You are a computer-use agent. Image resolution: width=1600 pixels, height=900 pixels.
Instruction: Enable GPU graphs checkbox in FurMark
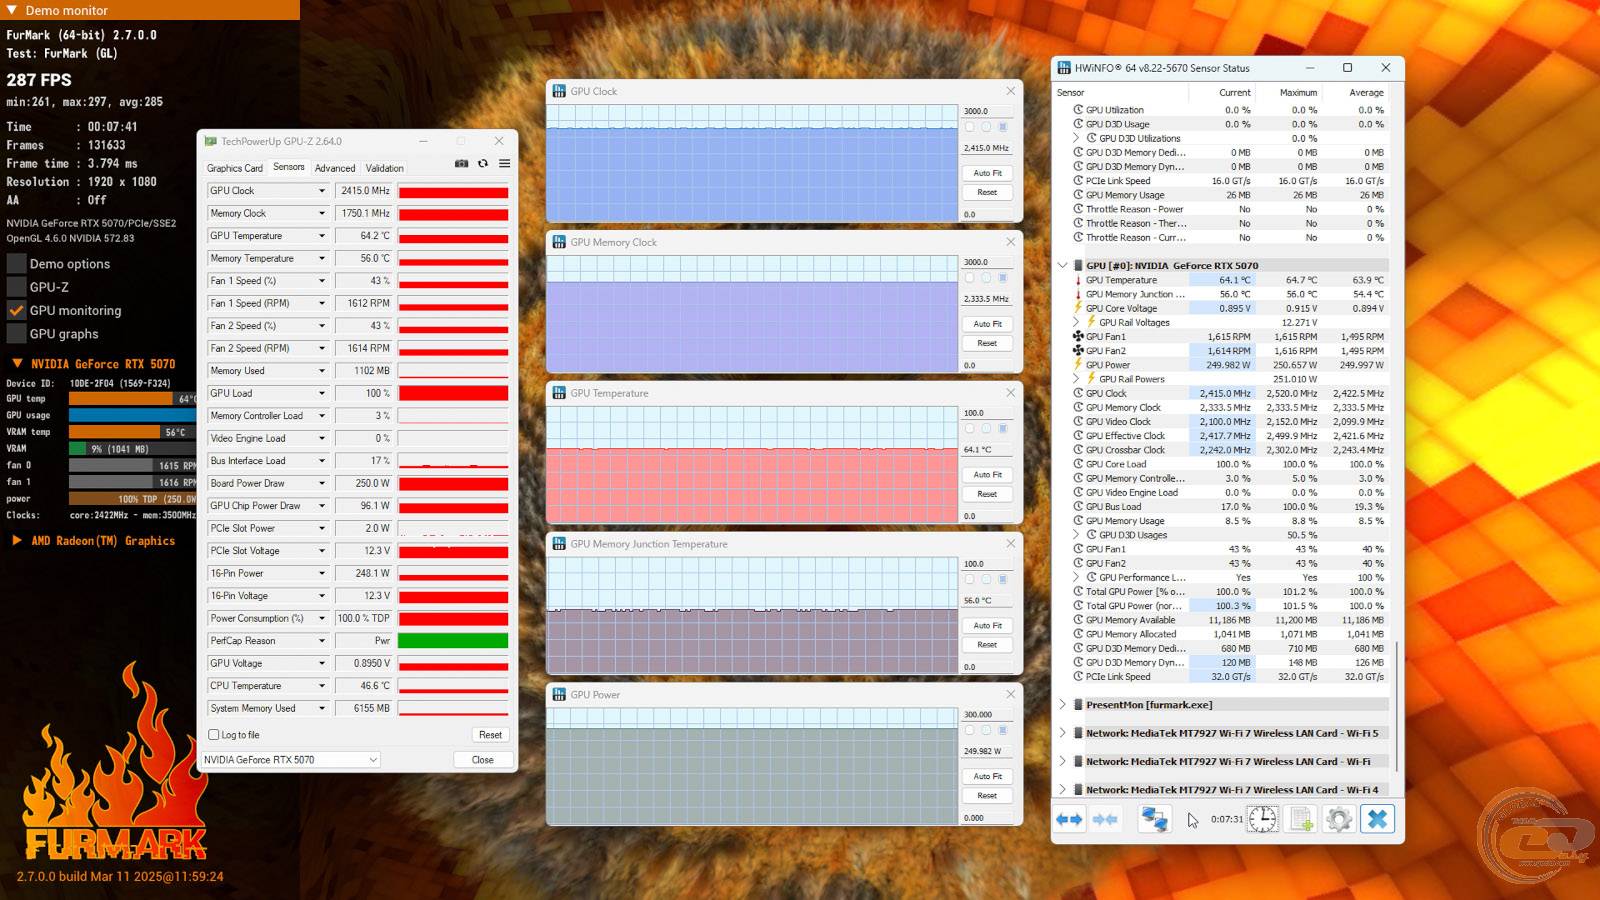pyautogui.click(x=16, y=334)
